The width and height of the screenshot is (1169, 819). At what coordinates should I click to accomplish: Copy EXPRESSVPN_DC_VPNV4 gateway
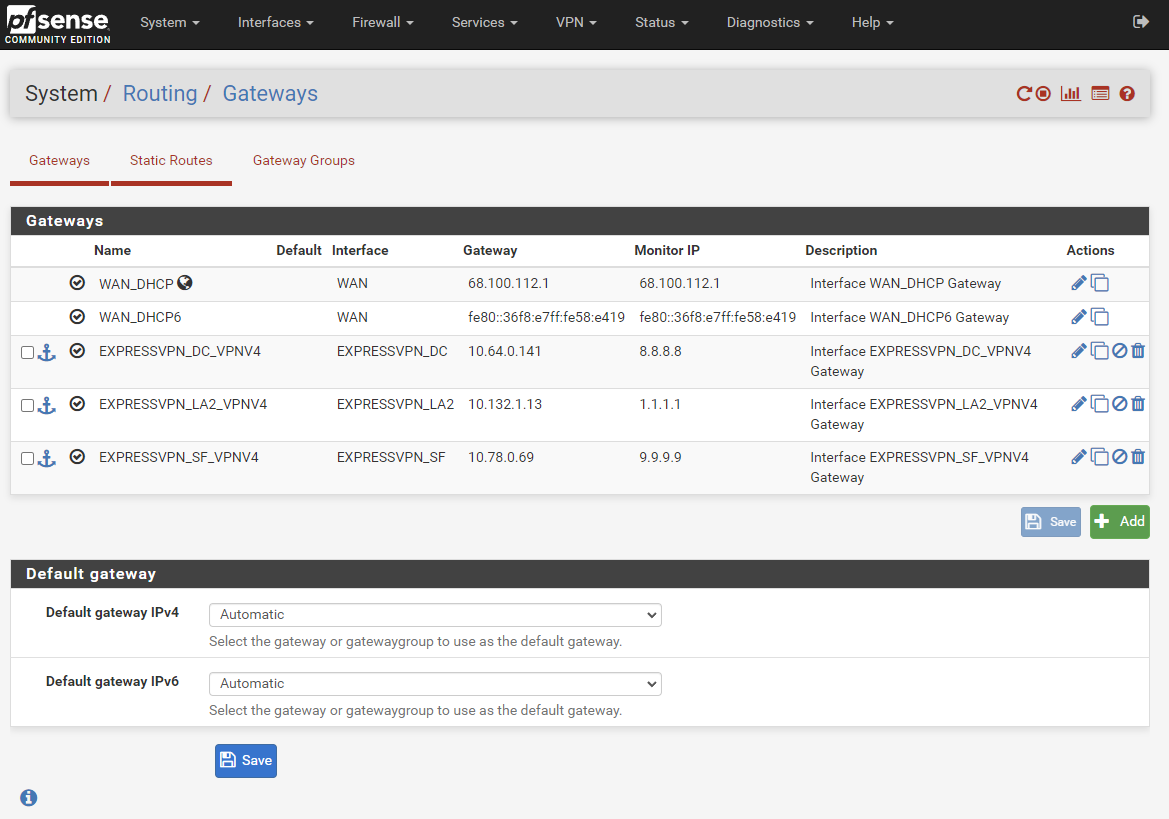pos(1100,350)
